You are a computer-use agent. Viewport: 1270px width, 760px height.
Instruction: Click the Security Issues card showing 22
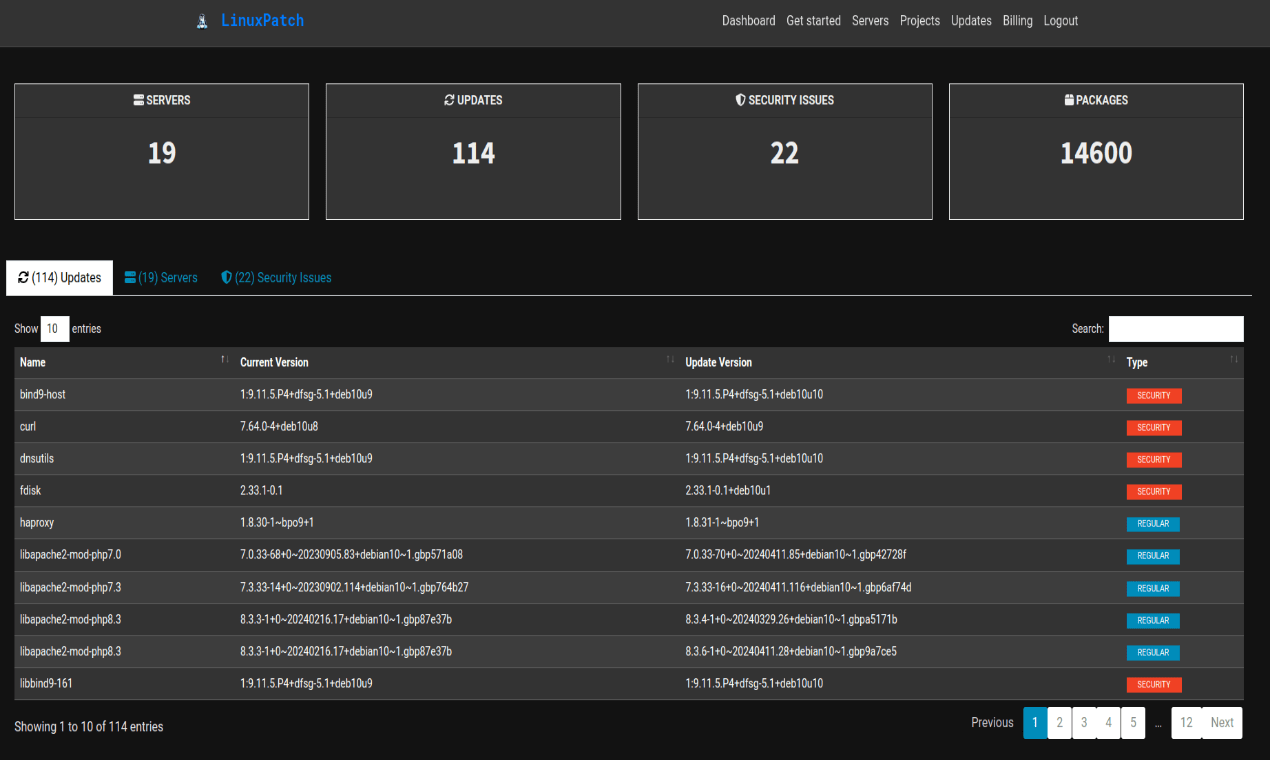[x=785, y=151]
